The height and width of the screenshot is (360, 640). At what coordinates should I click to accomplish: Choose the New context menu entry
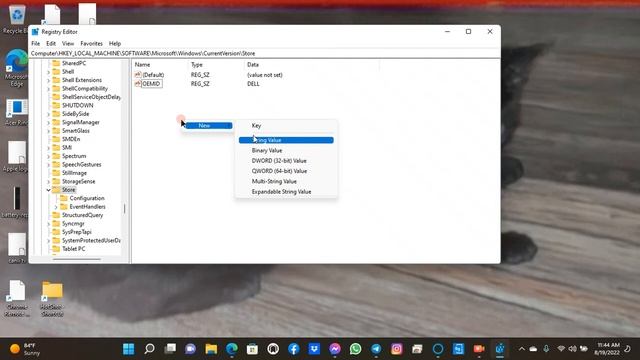[209, 126]
